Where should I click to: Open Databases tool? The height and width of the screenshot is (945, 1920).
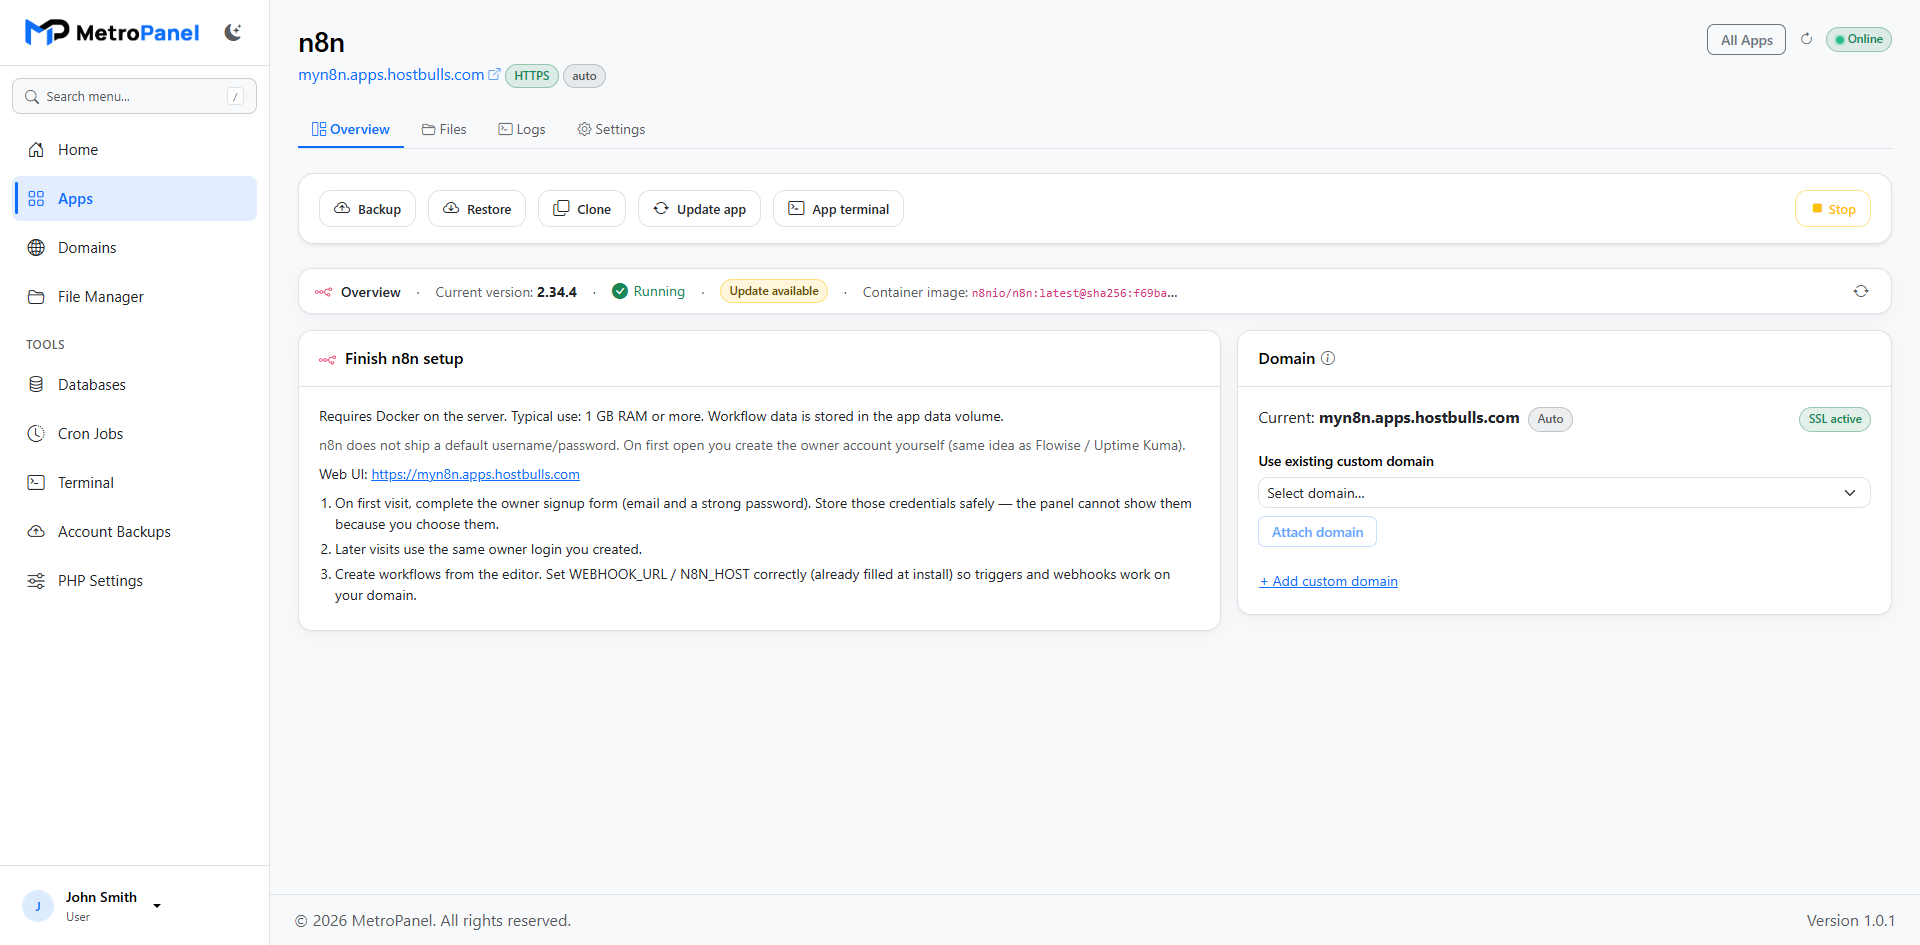[135, 385]
